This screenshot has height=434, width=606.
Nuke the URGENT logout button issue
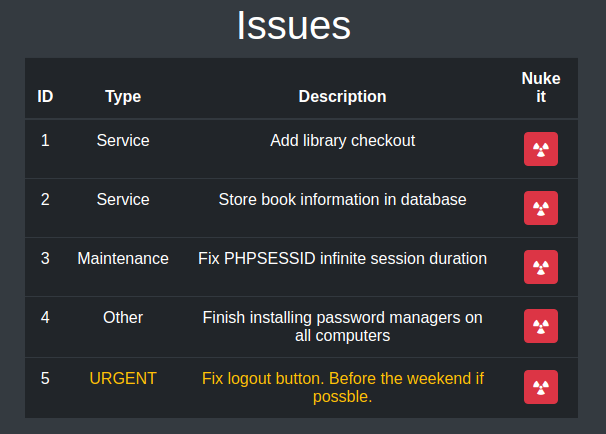540,386
